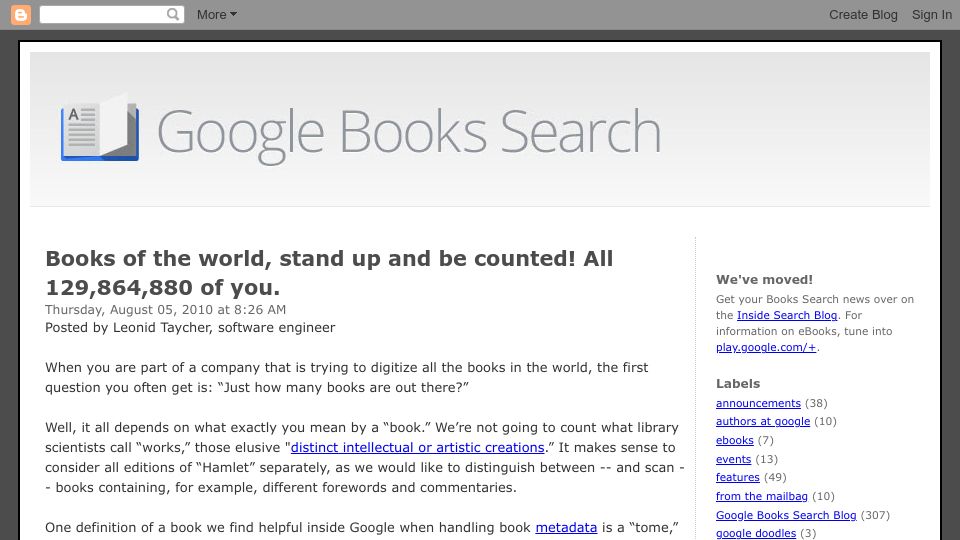The height and width of the screenshot is (540, 960).
Task: Click 'Posted by Leonid Taycher, software engineer' text
Action: pos(190,328)
